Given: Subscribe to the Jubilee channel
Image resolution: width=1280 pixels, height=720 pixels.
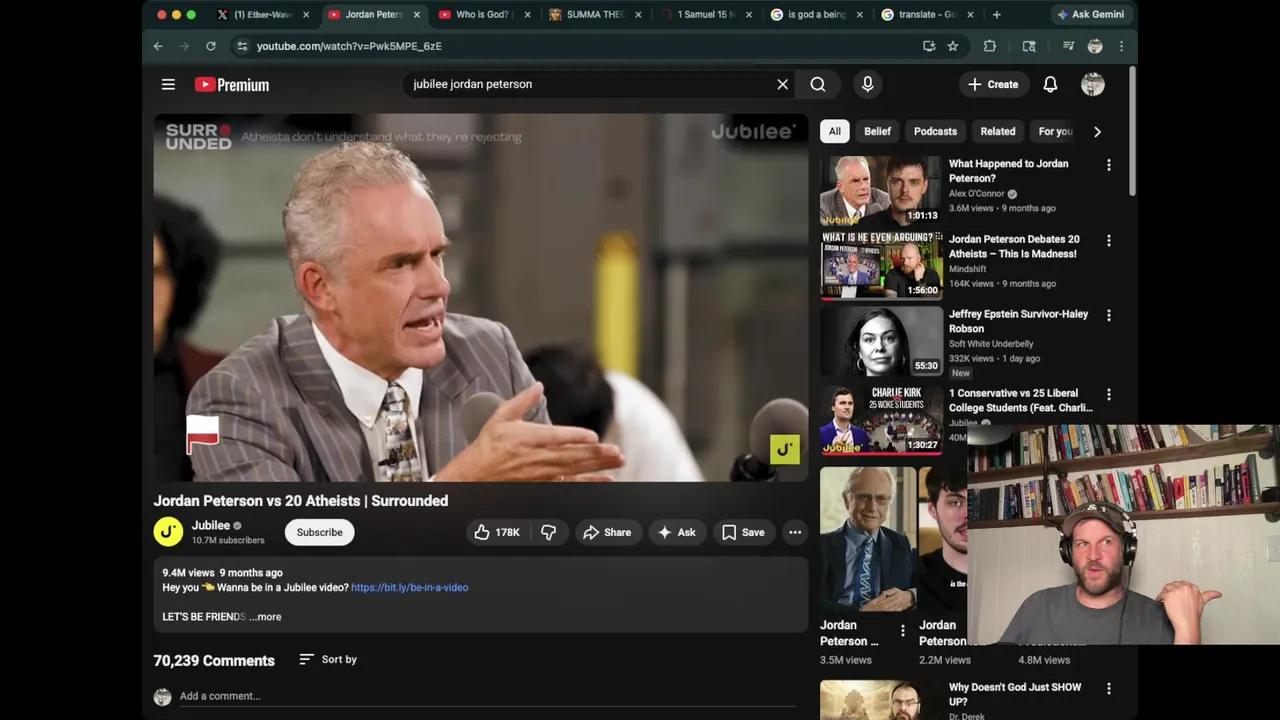Looking at the screenshot, I should tap(319, 532).
